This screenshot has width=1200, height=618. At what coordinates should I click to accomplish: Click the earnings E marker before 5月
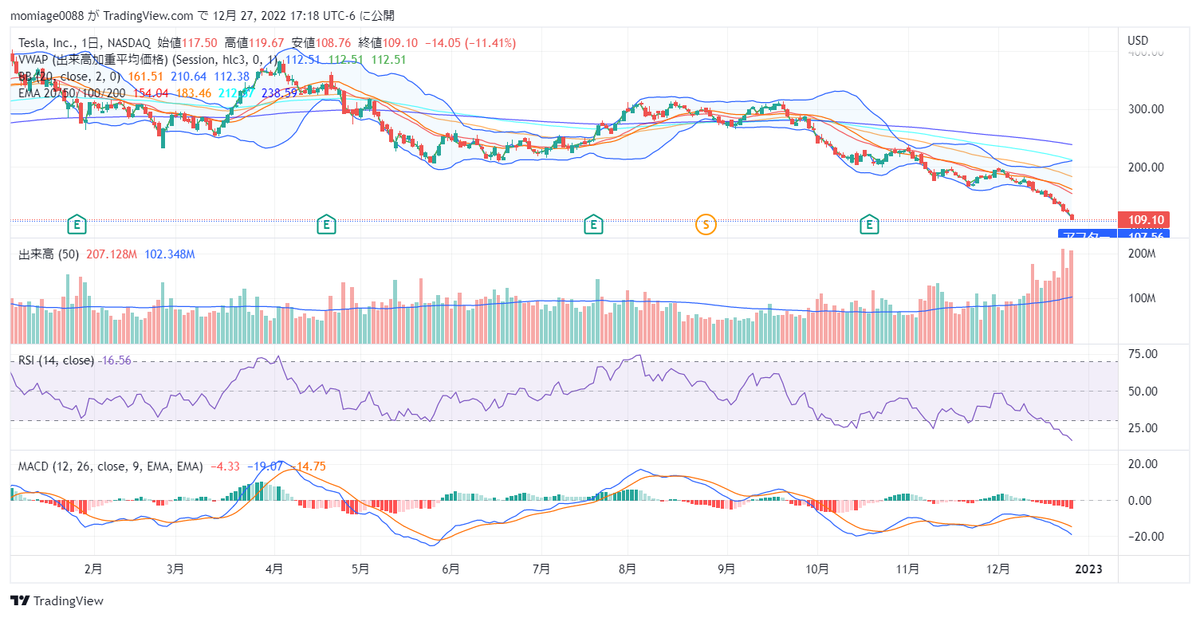(326, 224)
